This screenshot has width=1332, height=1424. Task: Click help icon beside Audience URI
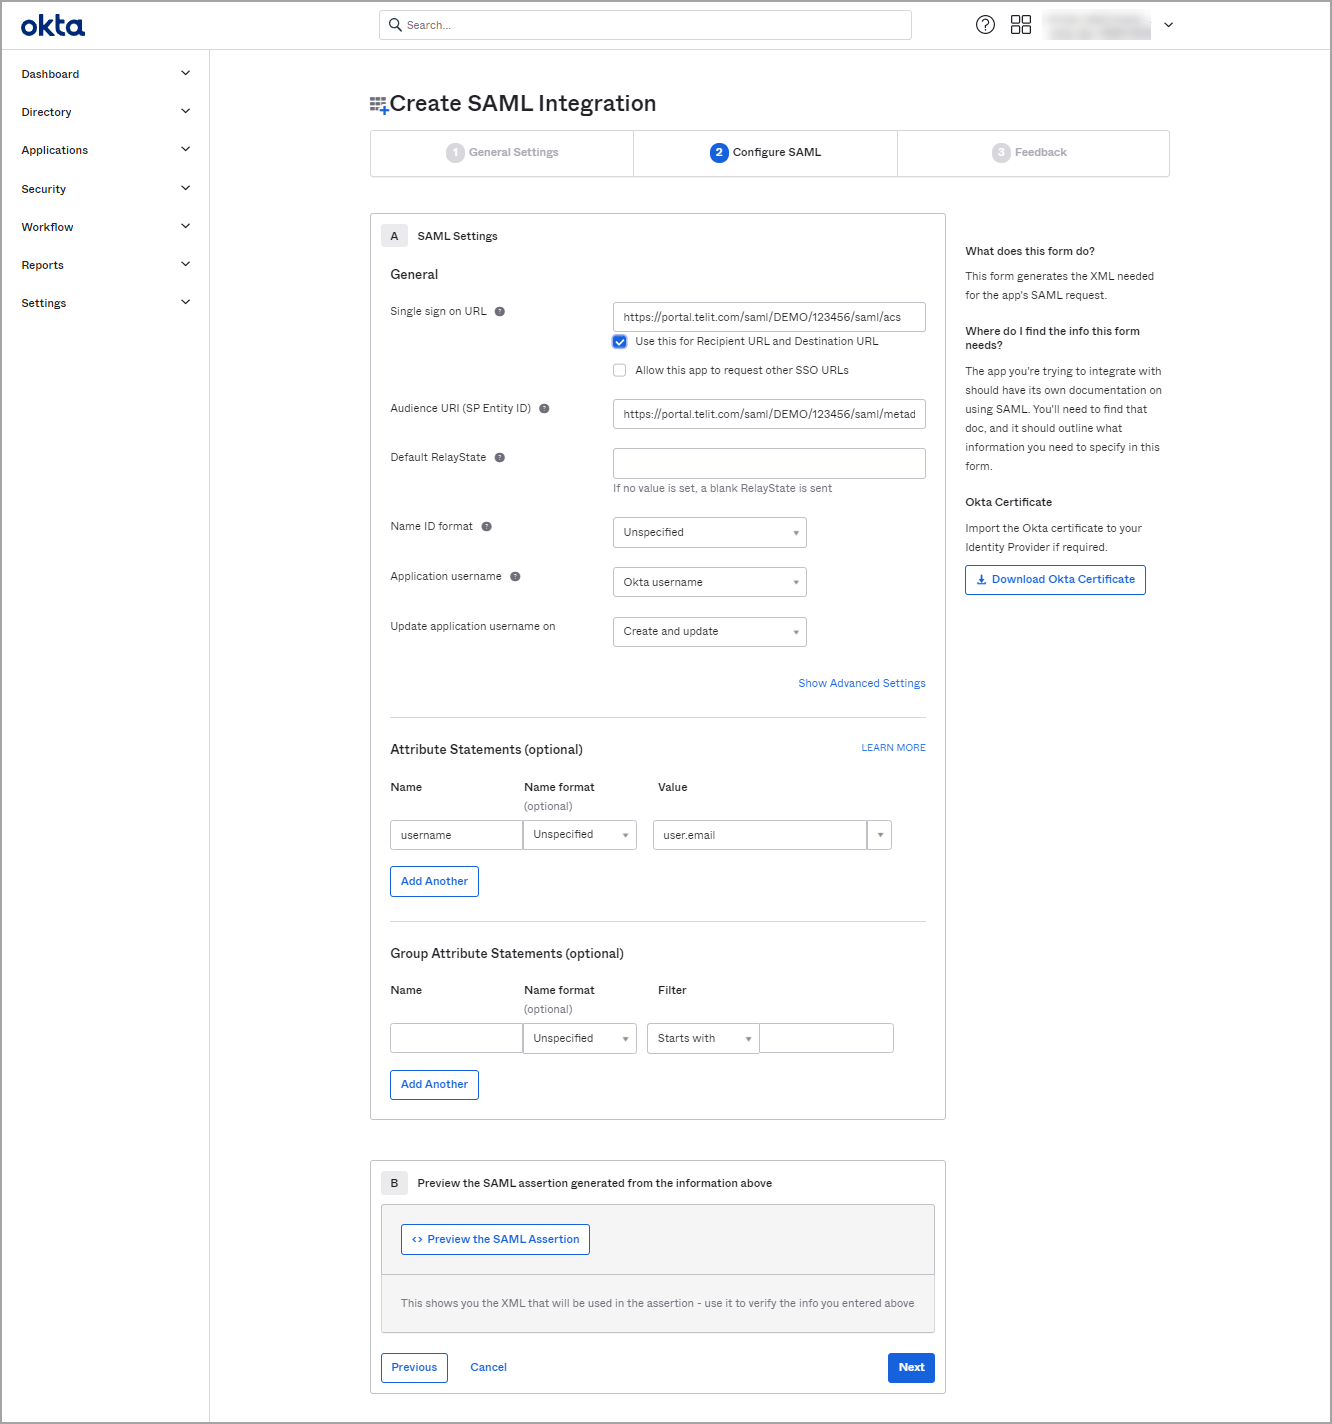click(x=544, y=409)
